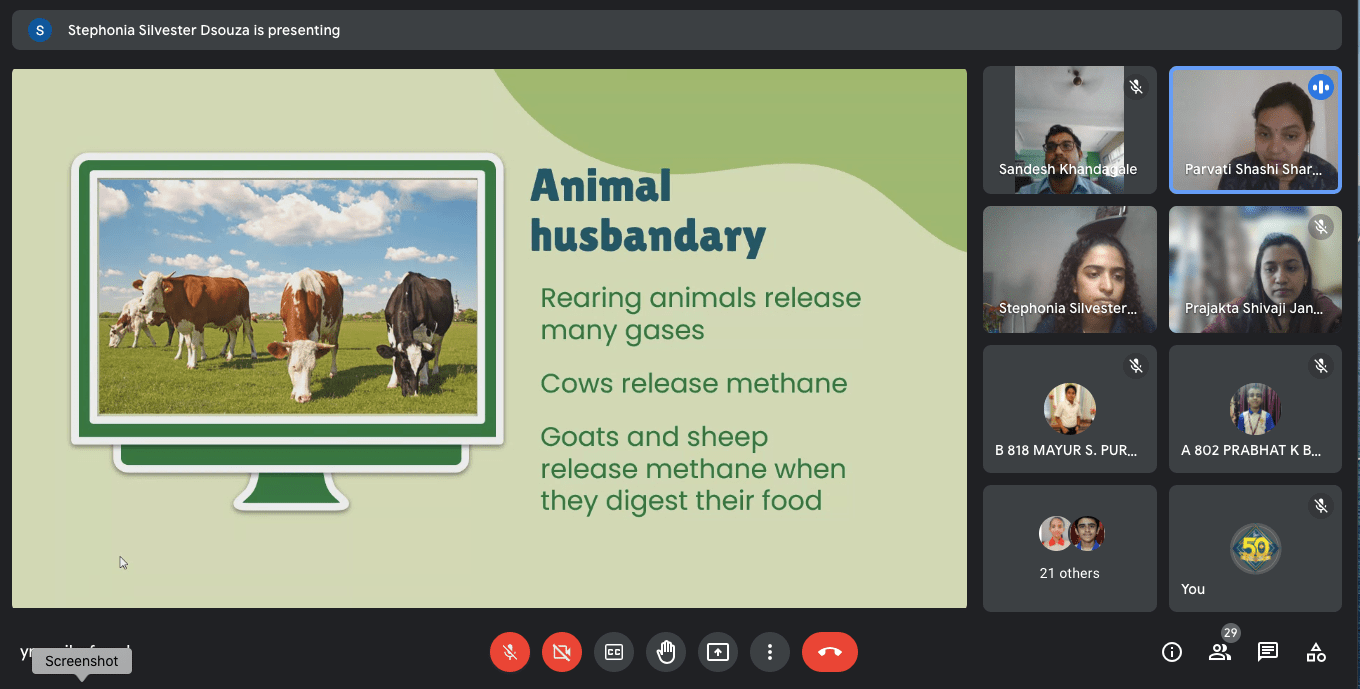The image size is (1360, 689).
Task: Turn on the camera button
Action: [x=562, y=652]
